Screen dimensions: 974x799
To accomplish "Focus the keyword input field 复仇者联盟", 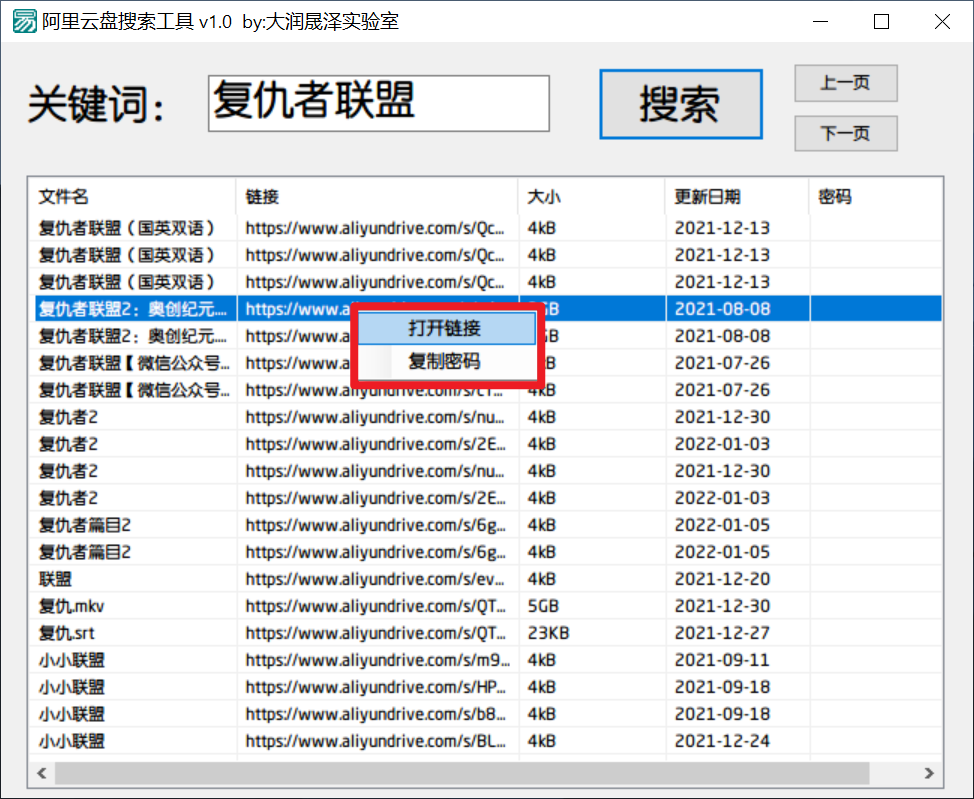I will [x=378, y=103].
